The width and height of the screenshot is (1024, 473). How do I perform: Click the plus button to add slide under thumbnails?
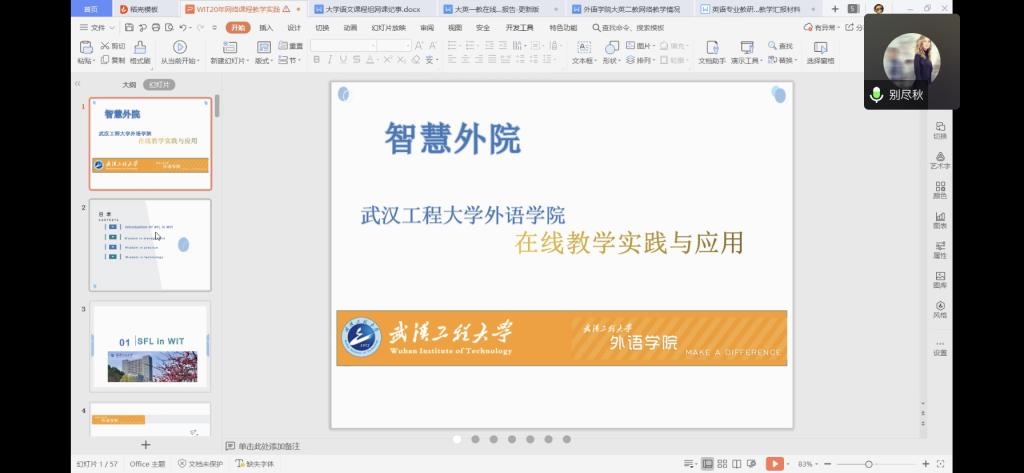(146, 444)
